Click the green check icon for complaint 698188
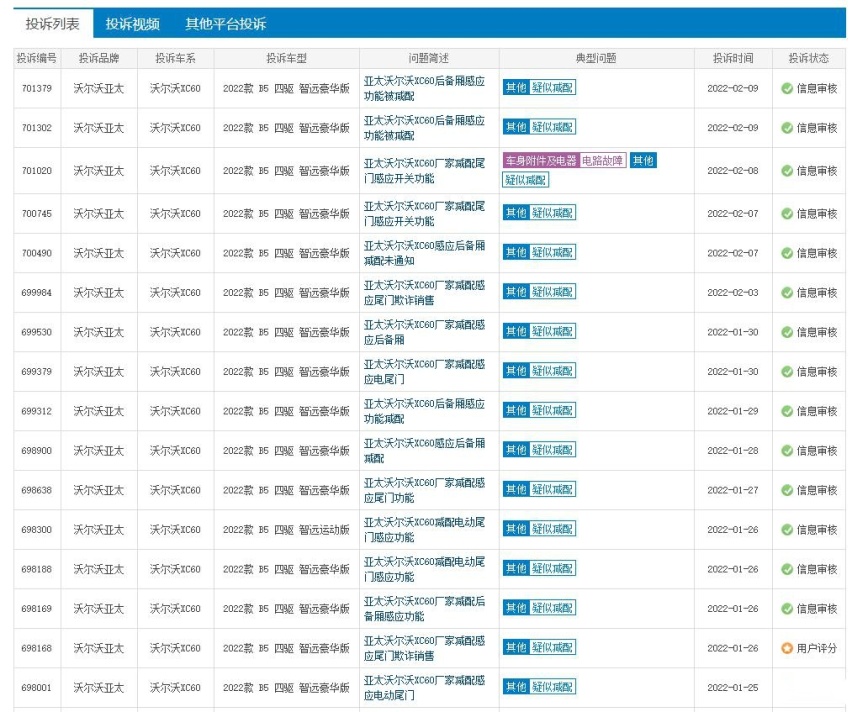The image size is (852, 712). [787, 569]
